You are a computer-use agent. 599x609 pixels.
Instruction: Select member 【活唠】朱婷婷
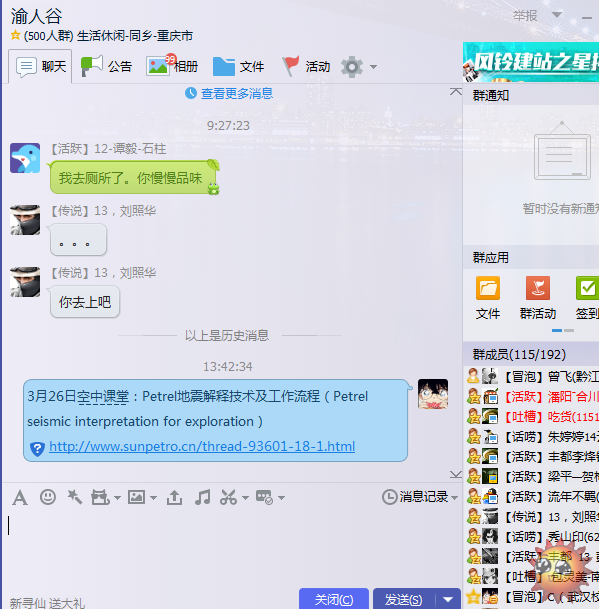[x=532, y=437]
